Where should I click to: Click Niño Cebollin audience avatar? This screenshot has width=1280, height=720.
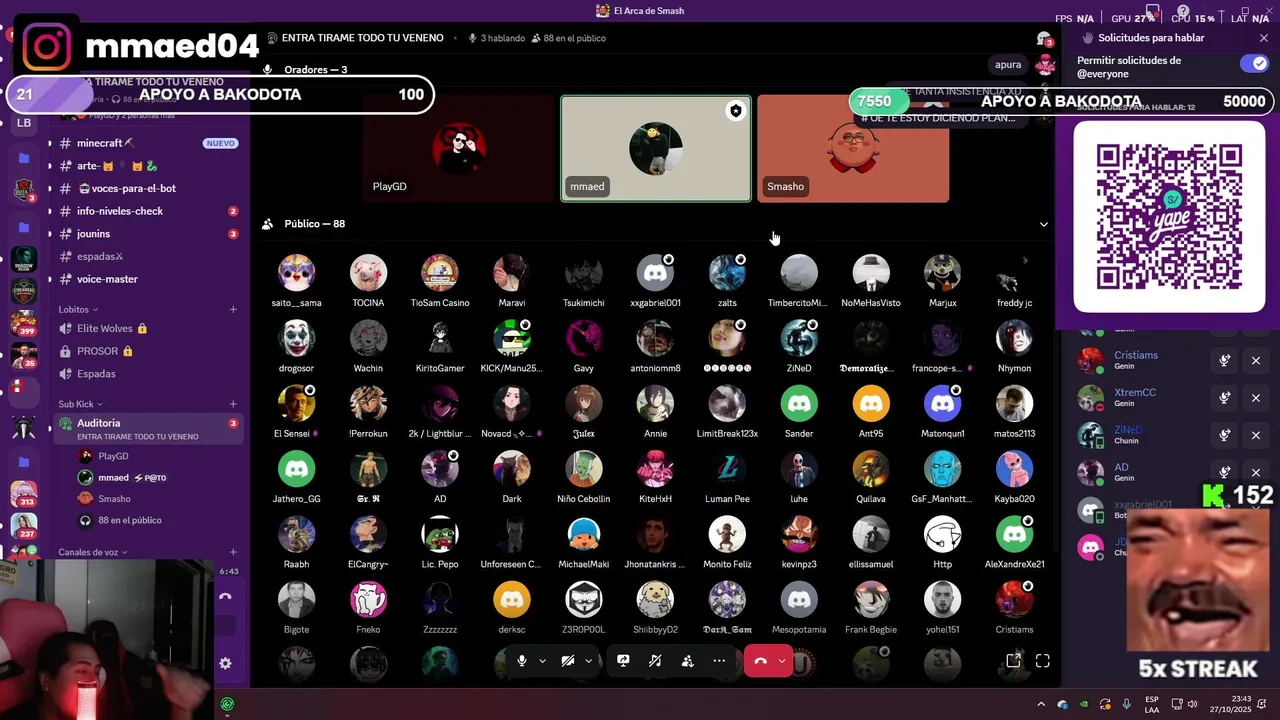click(584, 469)
